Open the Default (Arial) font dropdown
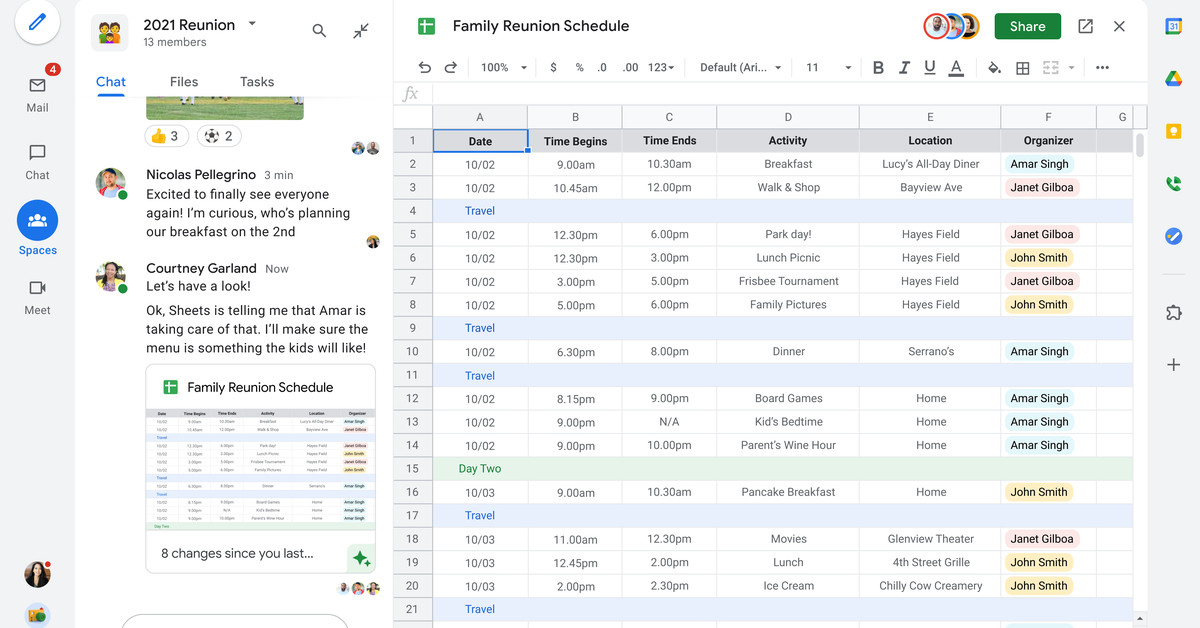 [x=740, y=67]
